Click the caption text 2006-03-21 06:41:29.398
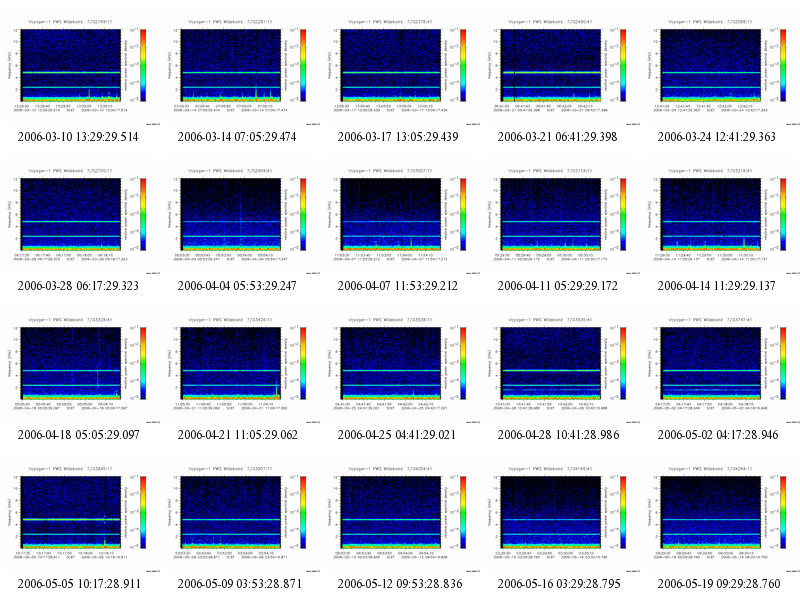Viewport: 800px width, 596px height. (558, 137)
